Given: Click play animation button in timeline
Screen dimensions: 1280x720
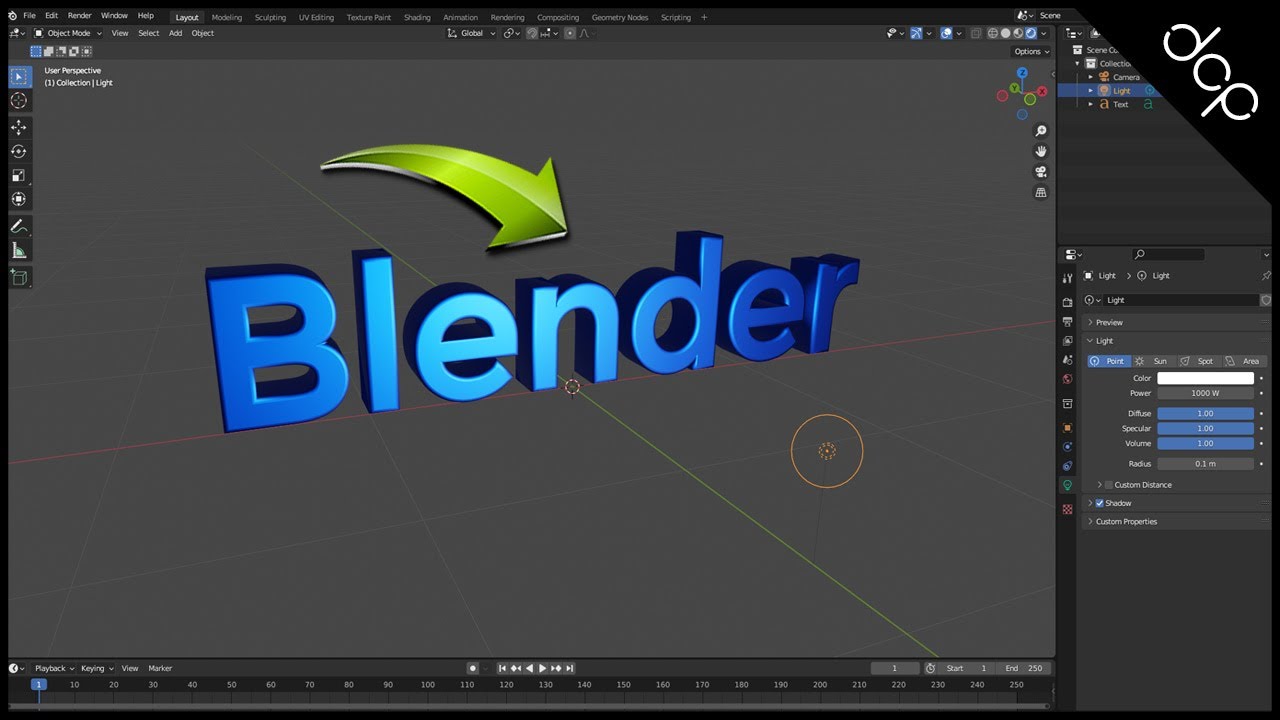Looking at the screenshot, I should click(x=542, y=668).
